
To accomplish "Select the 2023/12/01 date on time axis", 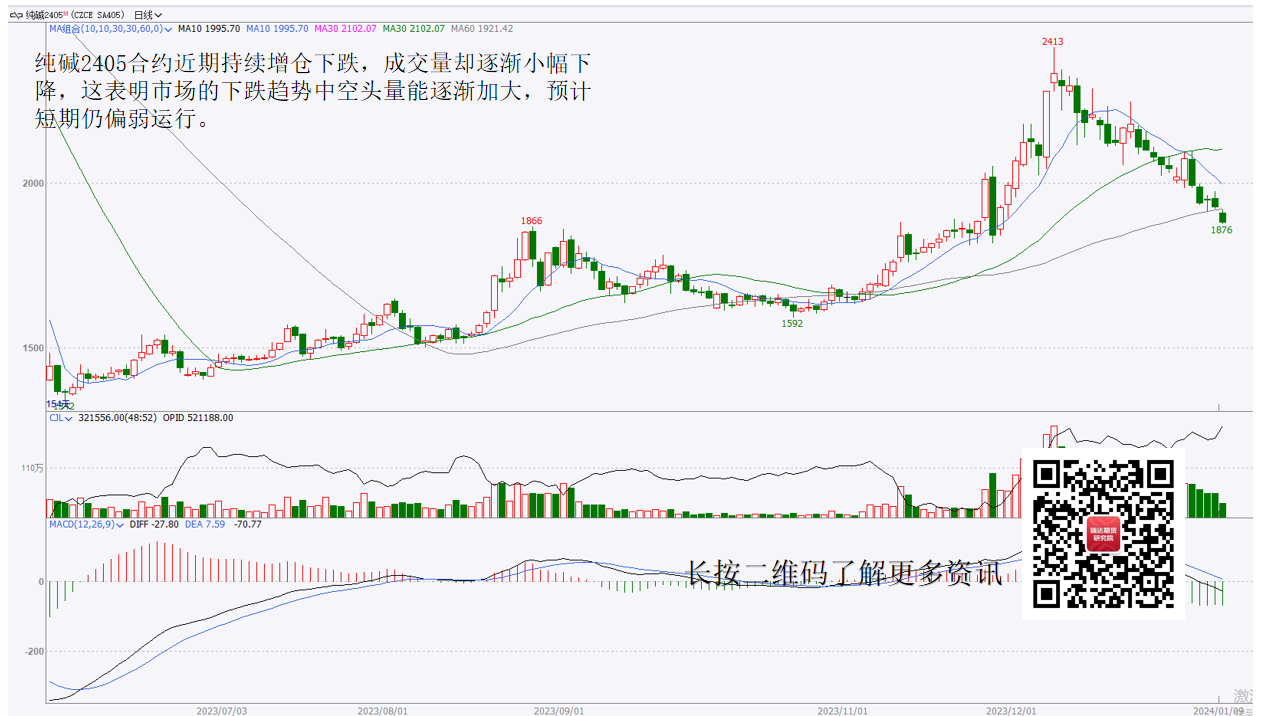I will (1010, 710).
